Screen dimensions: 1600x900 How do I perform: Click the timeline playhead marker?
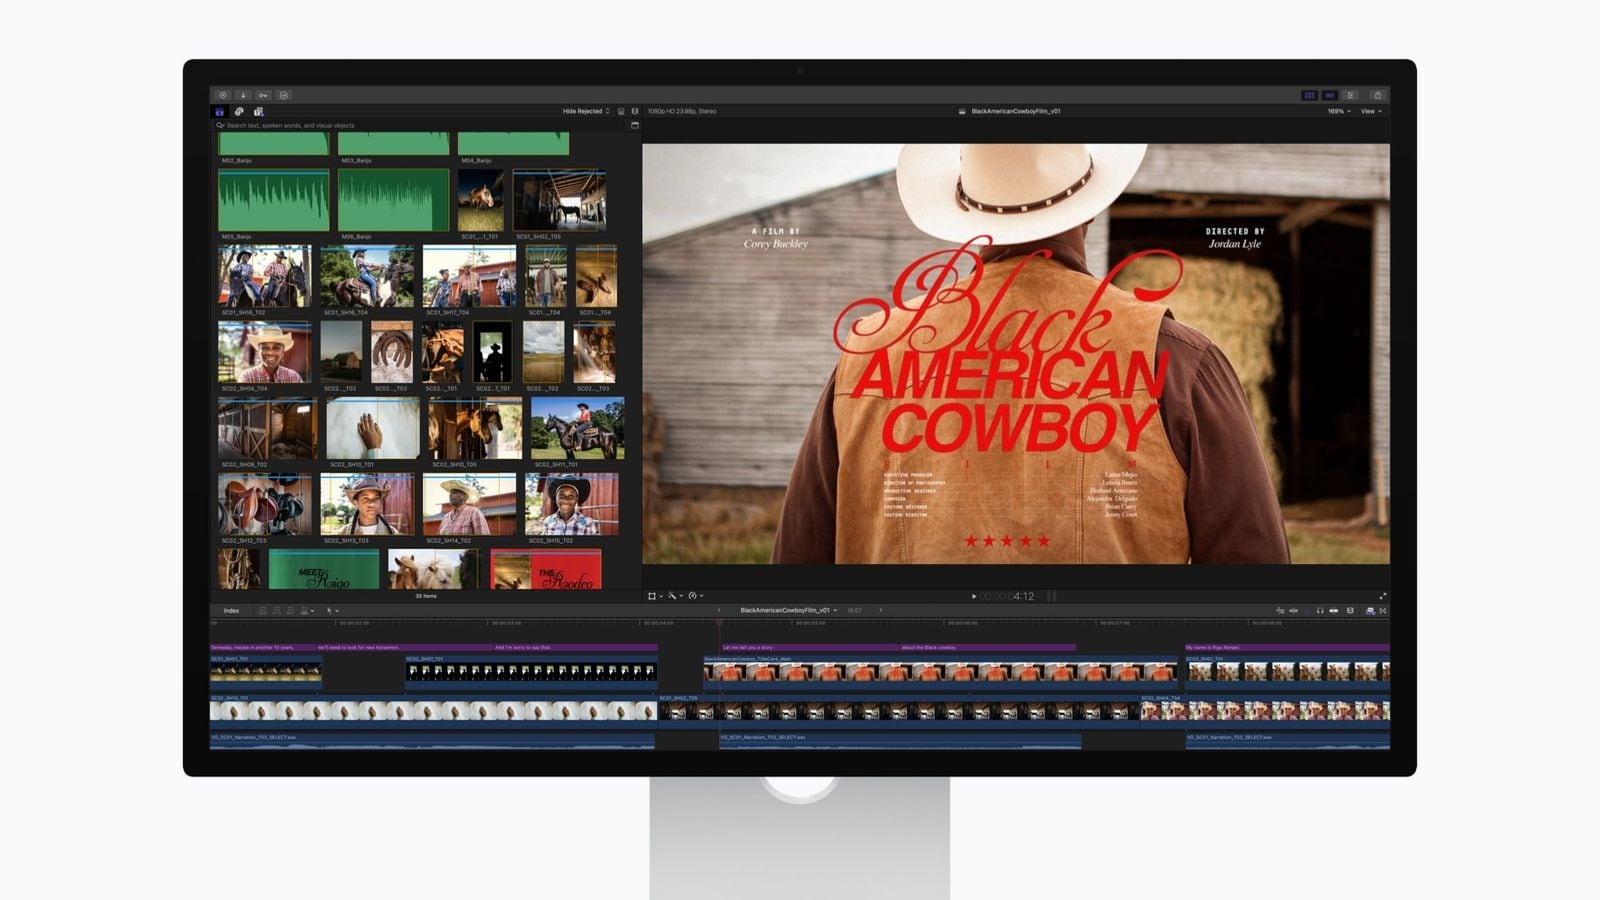(719, 623)
